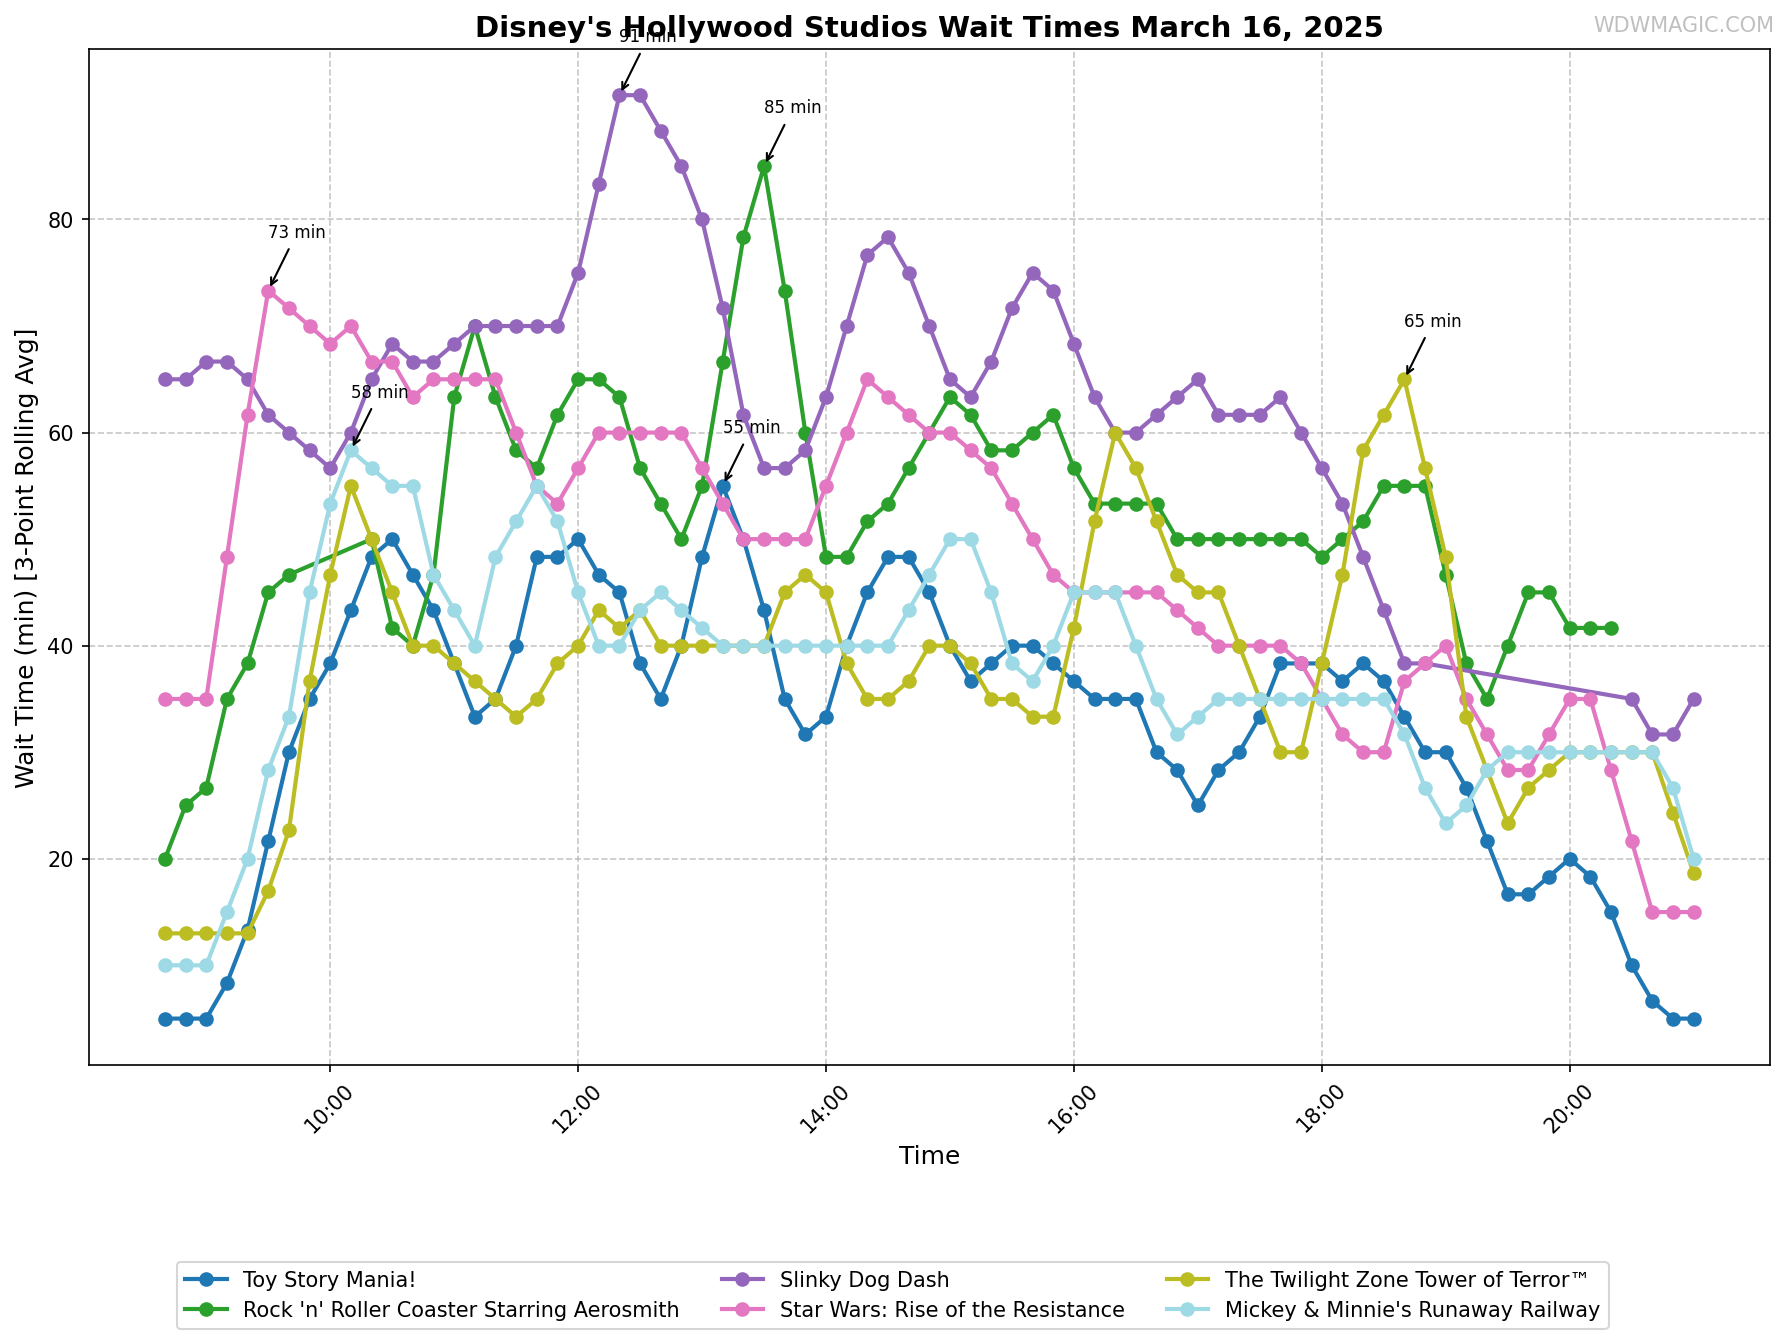Viewport: 1789px width, 1344px height.
Task: Click the Wait Time y-axis title
Action: (25, 557)
